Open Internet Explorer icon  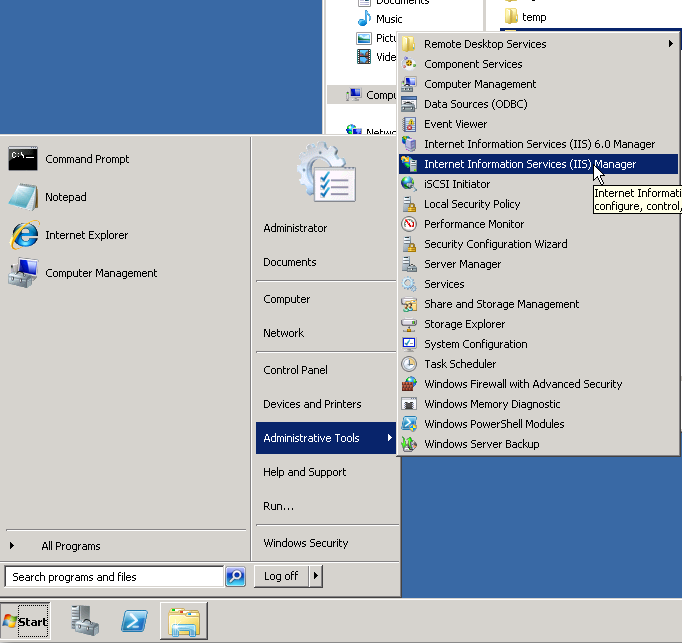24,235
